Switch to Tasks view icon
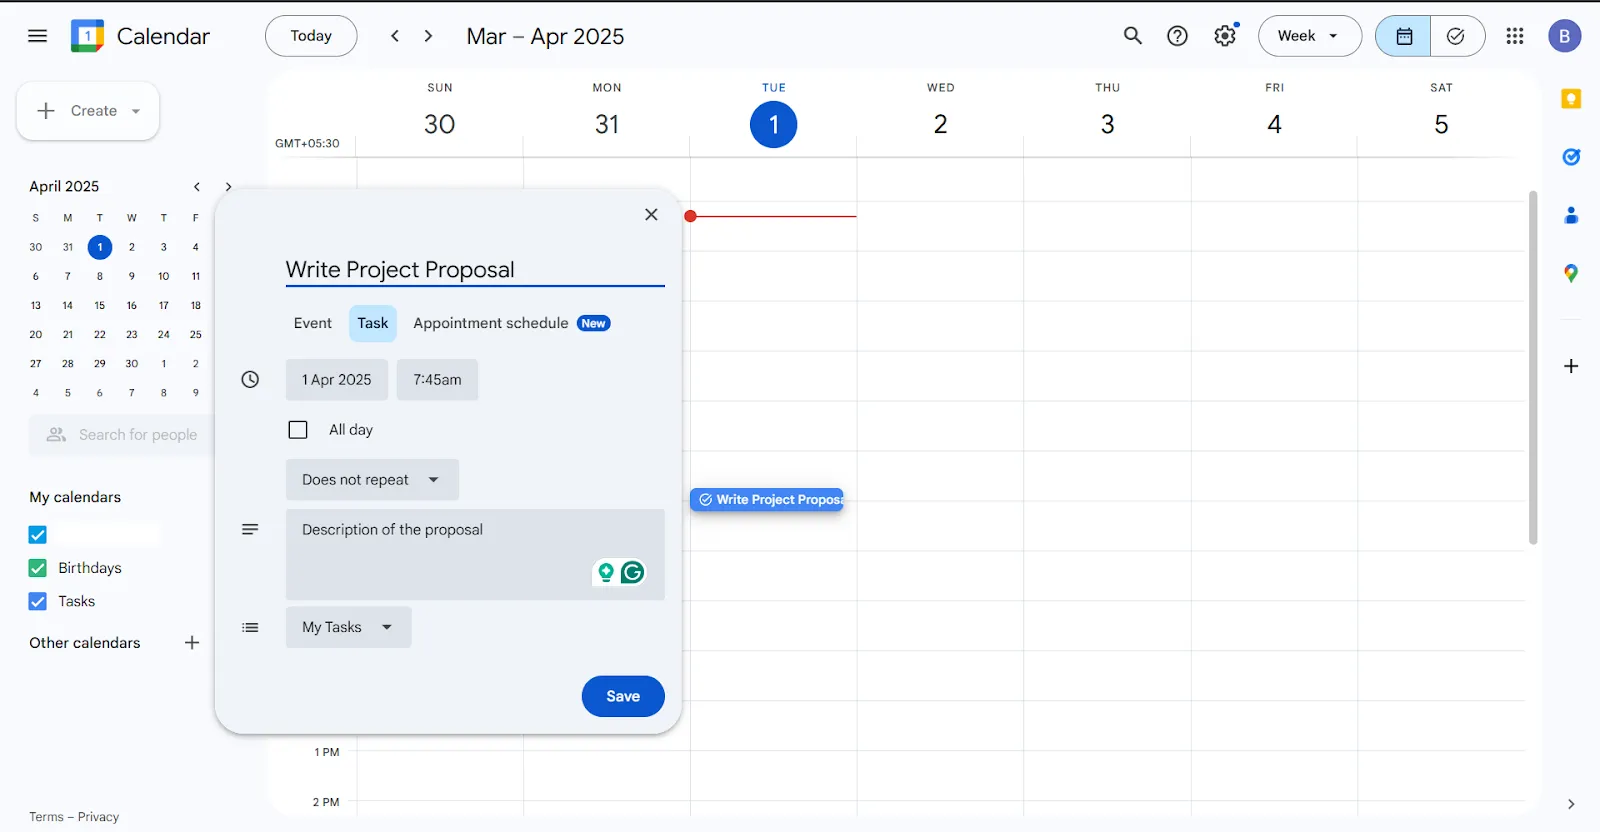The height and width of the screenshot is (832, 1600). pyautogui.click(x=1457, y=36)
